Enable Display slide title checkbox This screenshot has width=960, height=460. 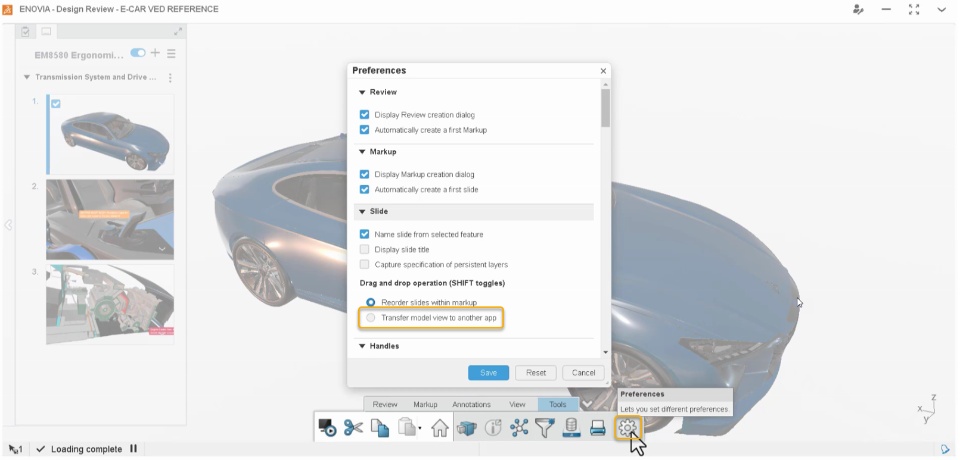click(x=365, y=249)
